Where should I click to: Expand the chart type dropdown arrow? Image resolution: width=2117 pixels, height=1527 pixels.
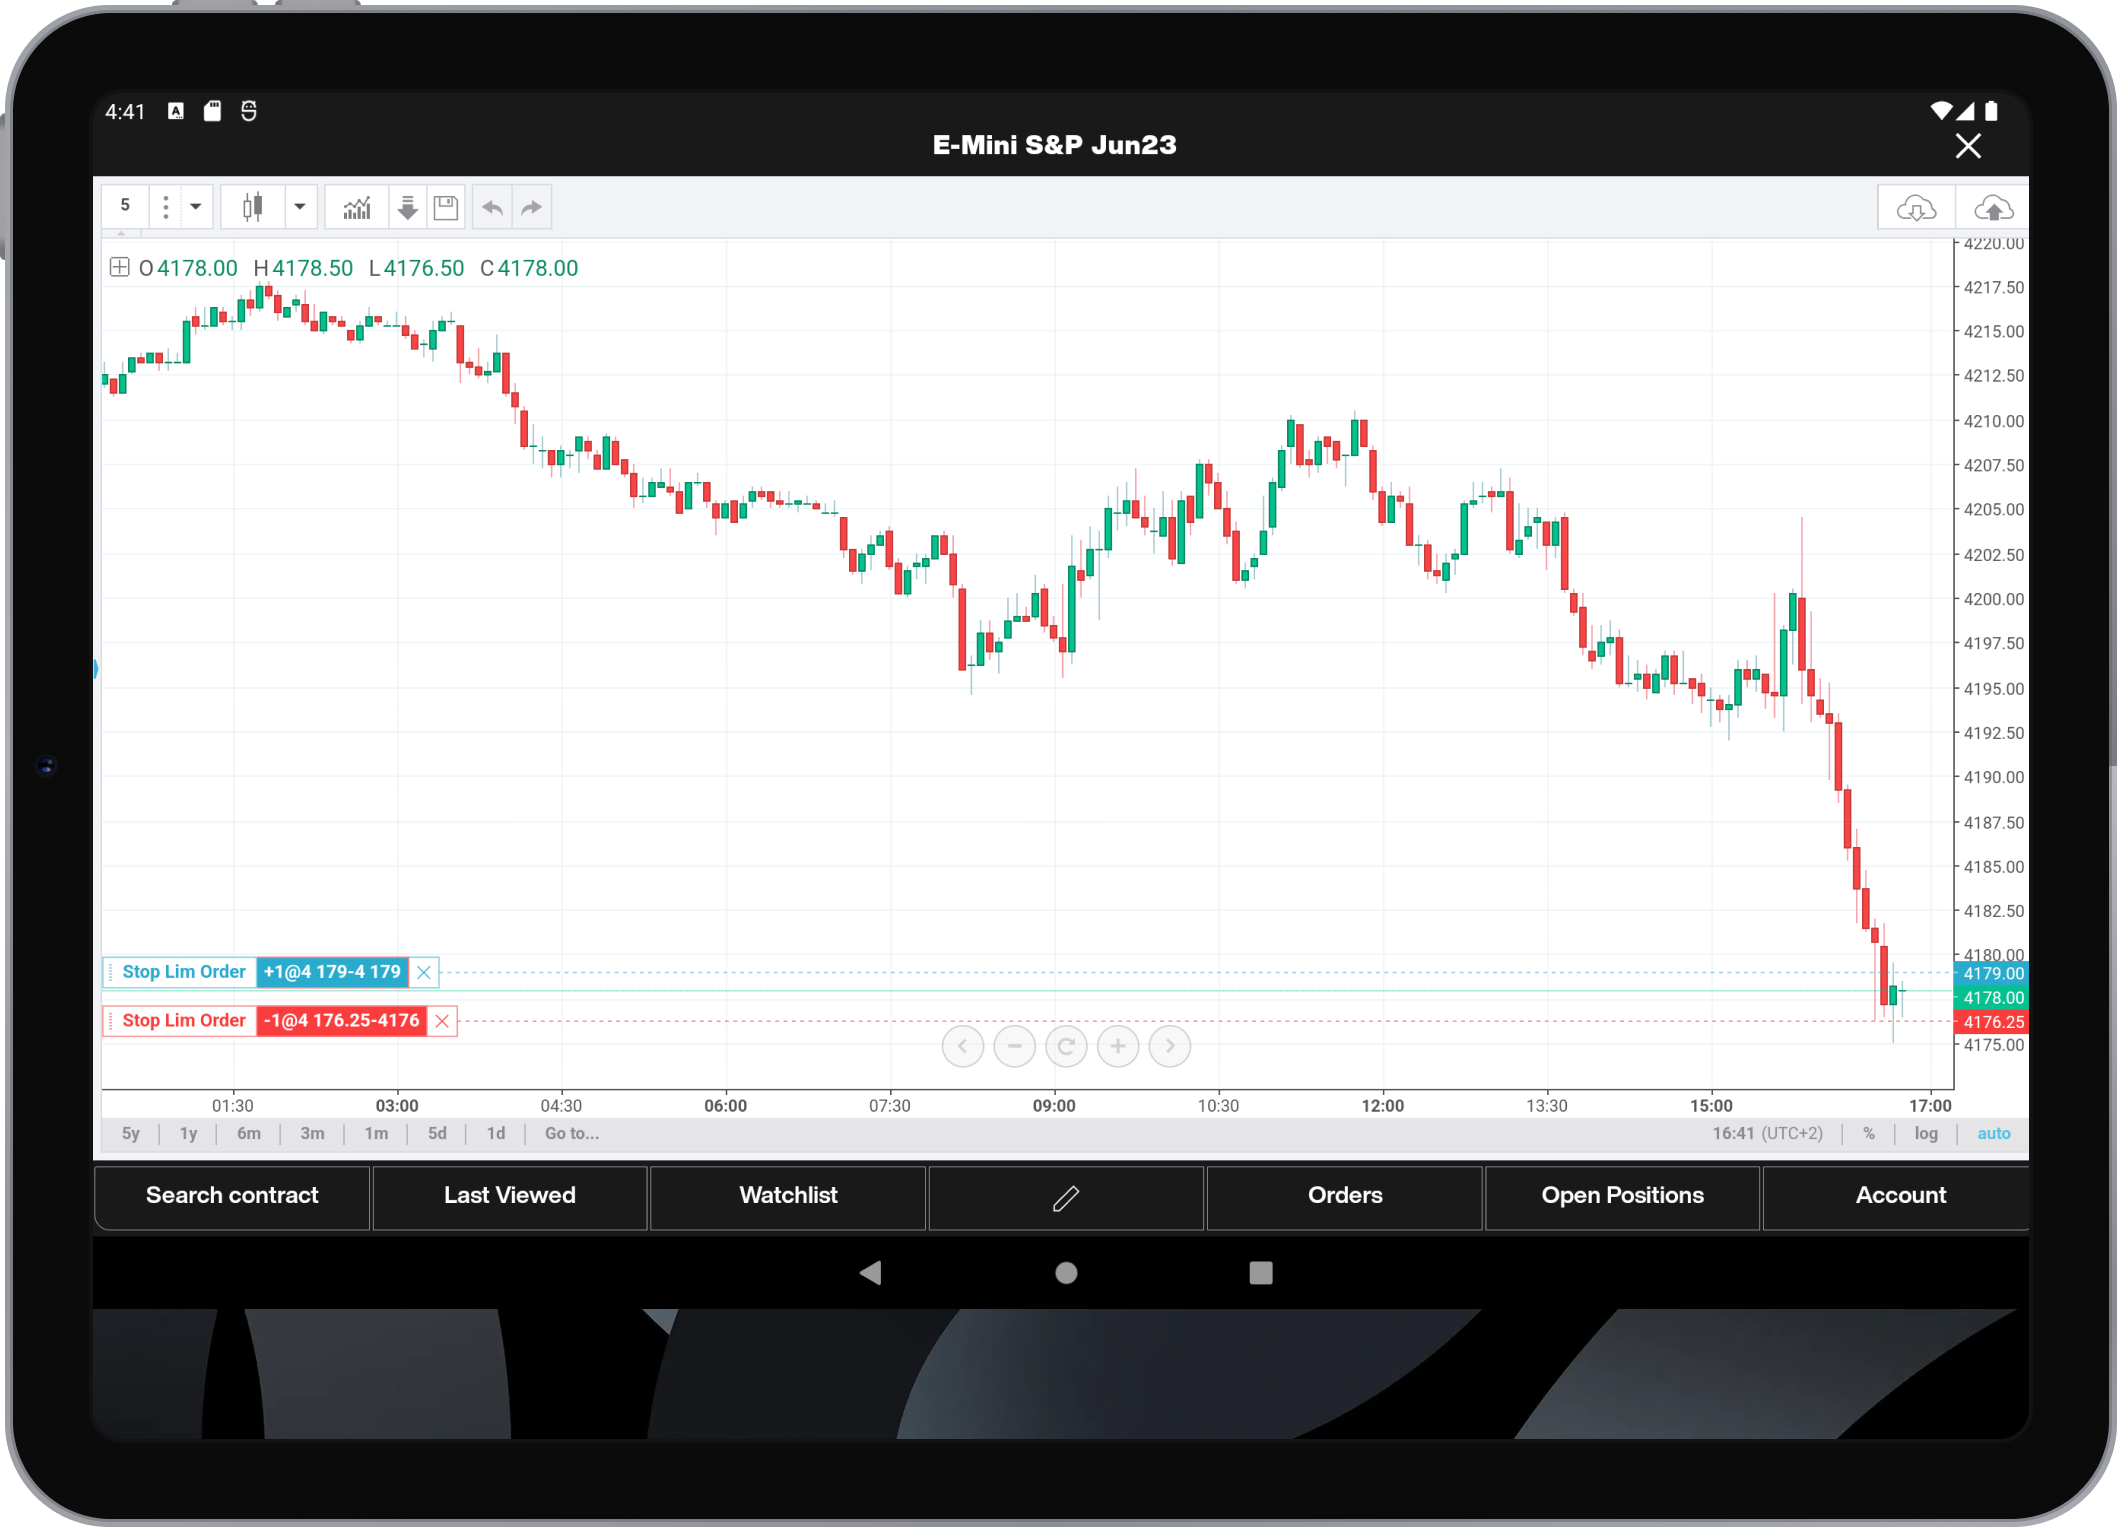tap(300, 206)
